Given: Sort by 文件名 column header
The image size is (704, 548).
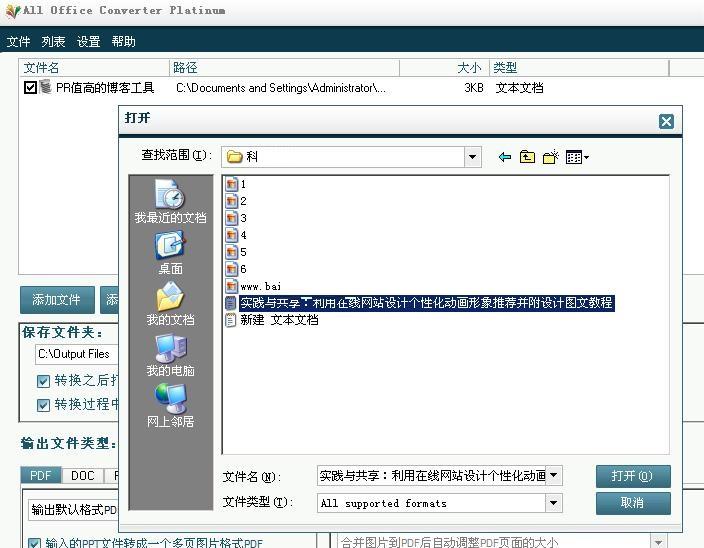Looking at the screenshot, I should click(94, 68).
